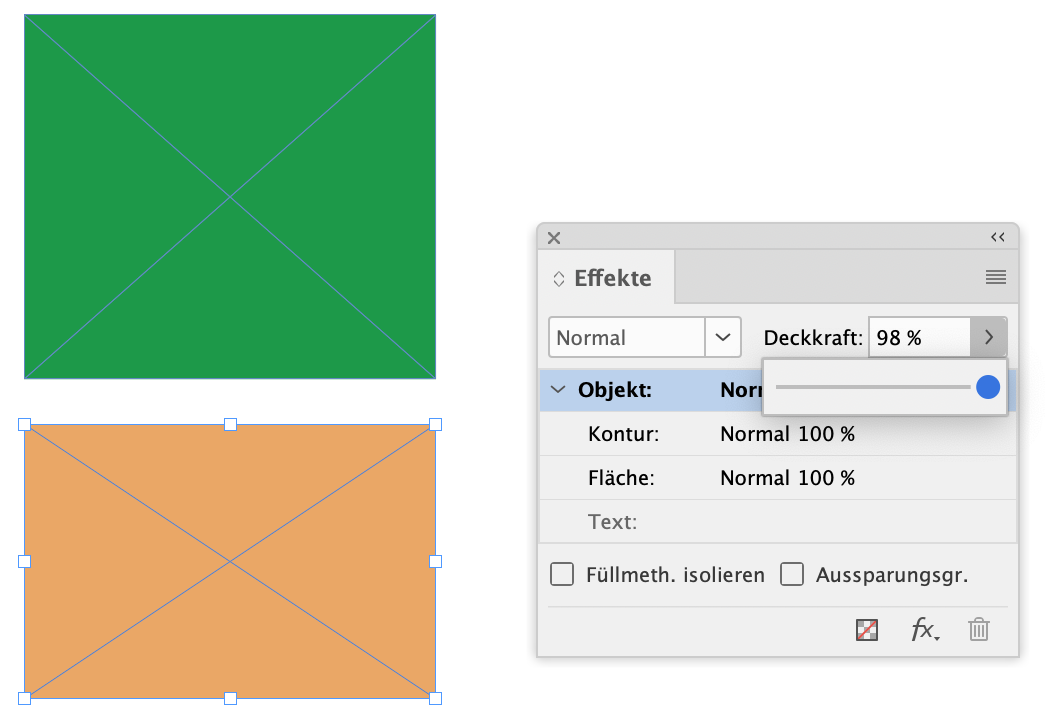1062x726 pixels.
Task: Click the cycle arrows icon beside Effekte title
Action: point(559,279)
